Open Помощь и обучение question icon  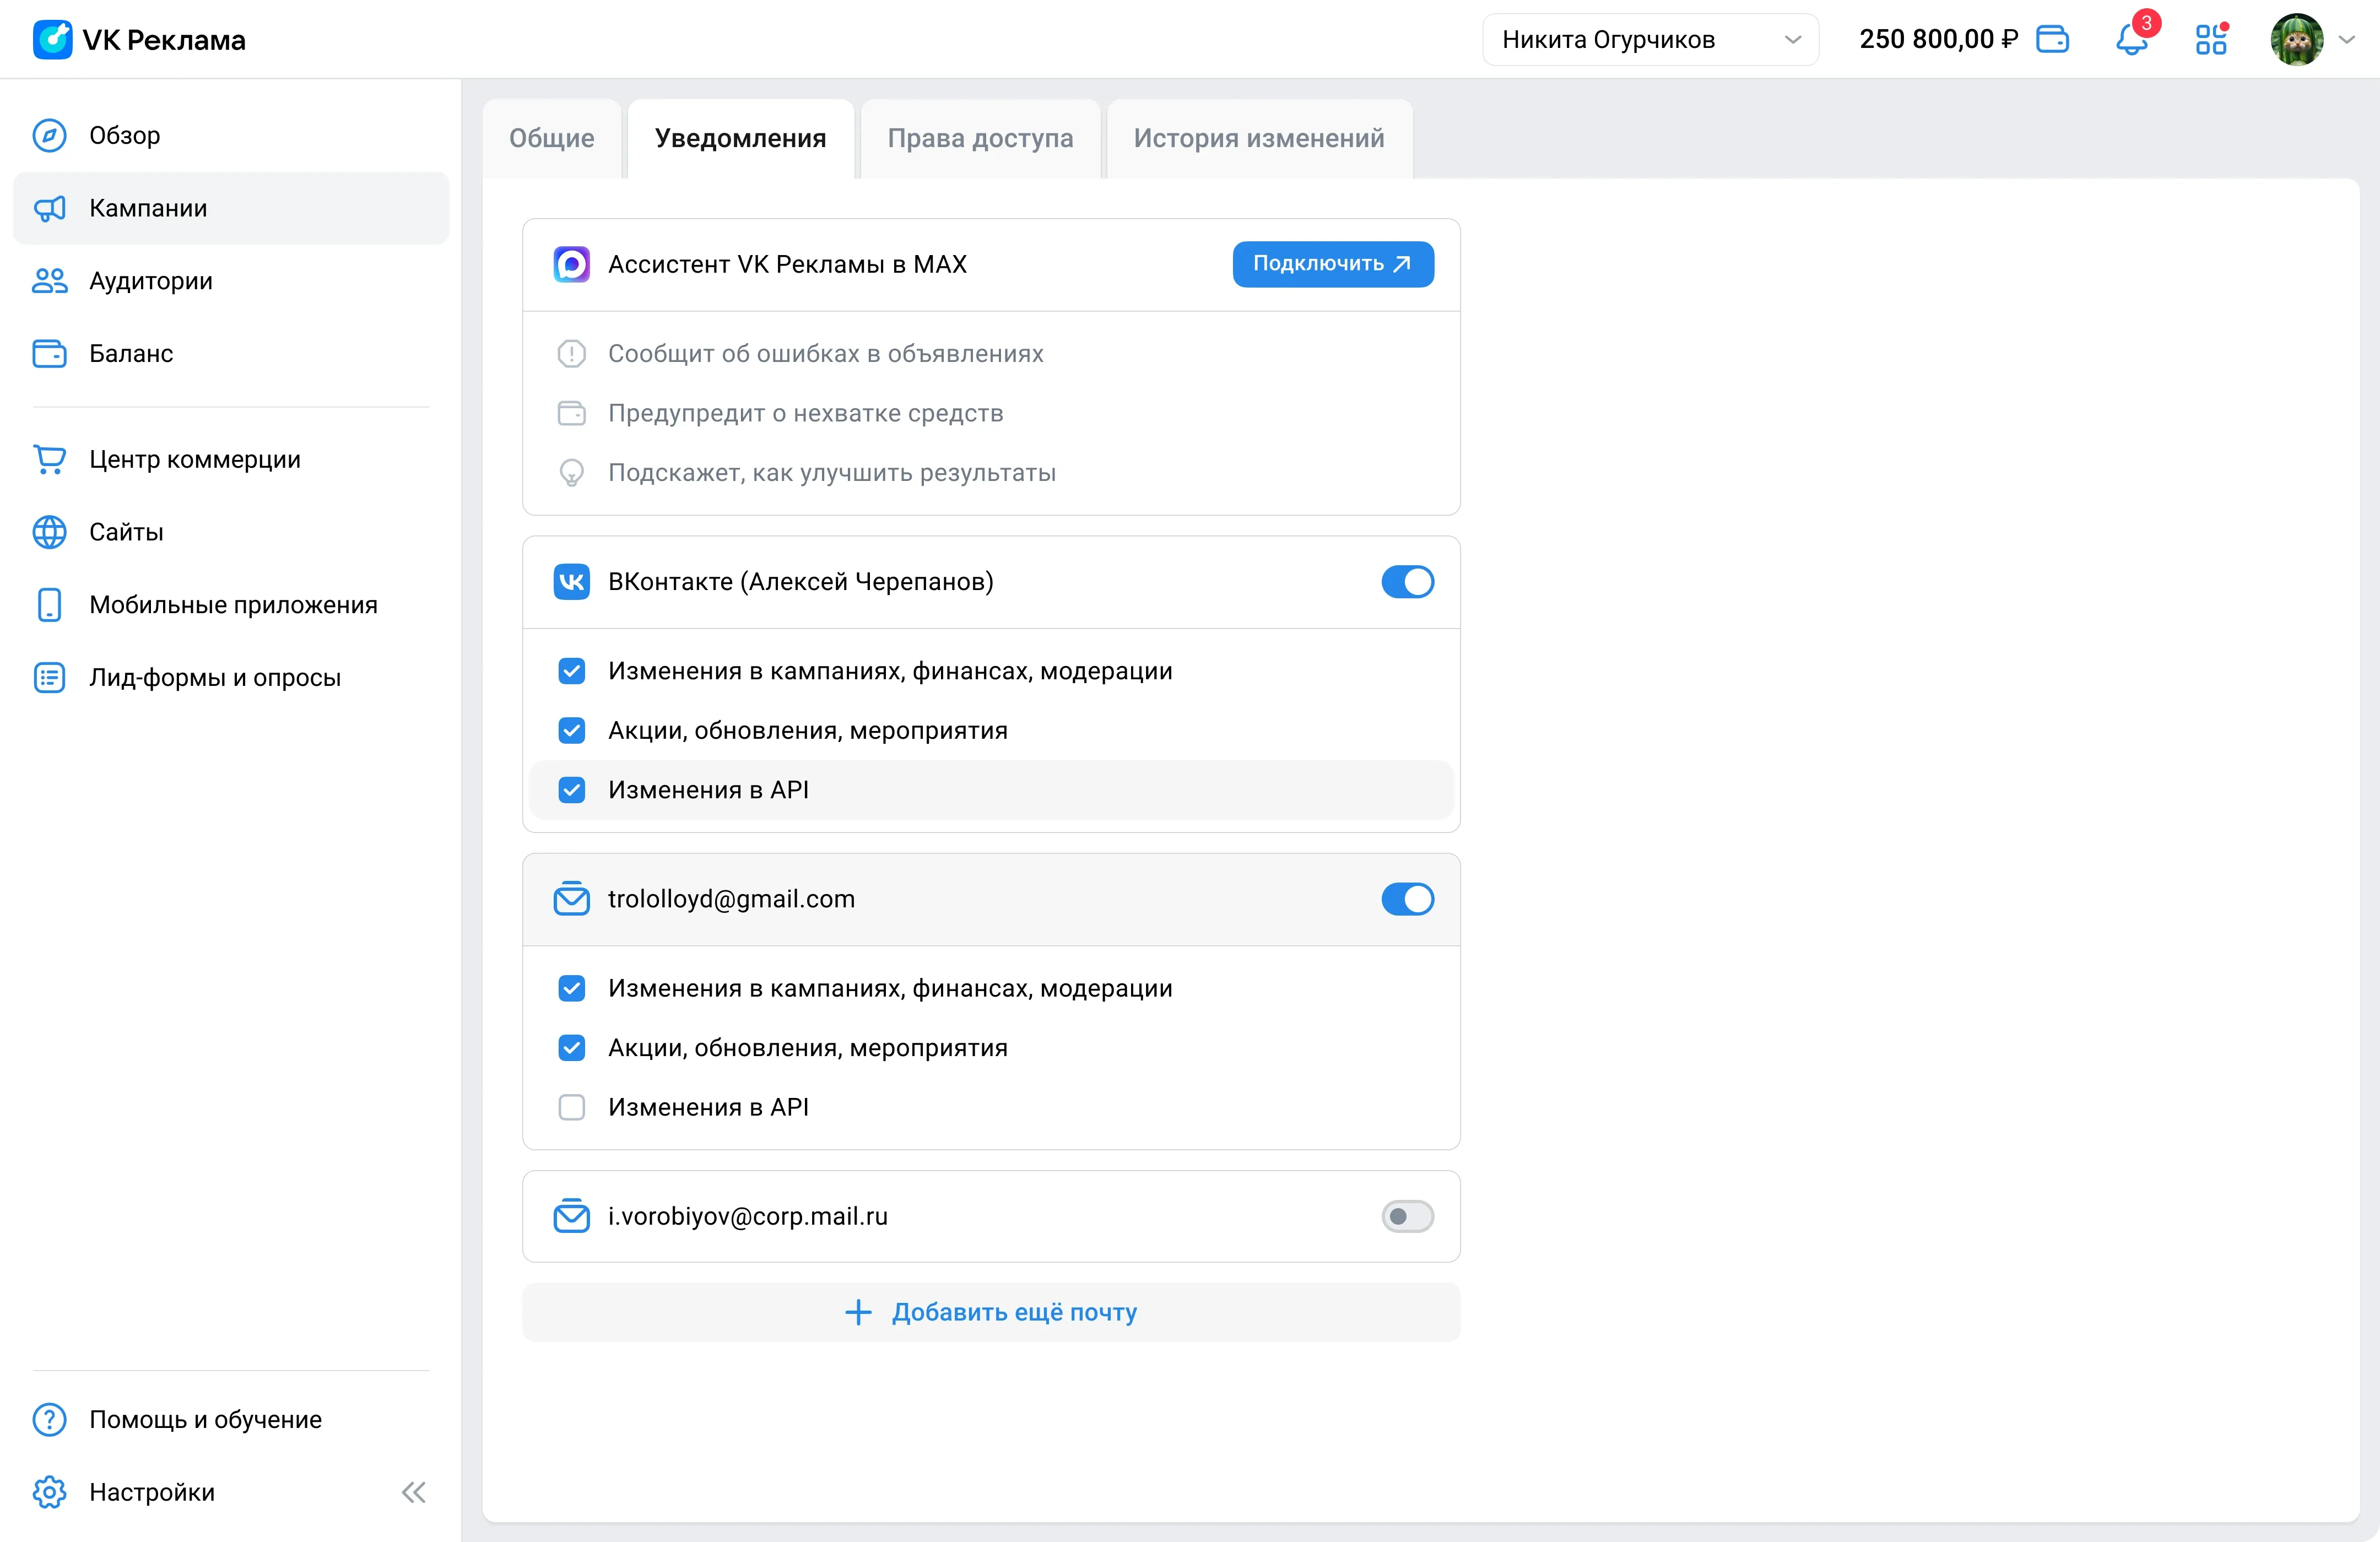pyautogui.click(x=50, y=1419)
